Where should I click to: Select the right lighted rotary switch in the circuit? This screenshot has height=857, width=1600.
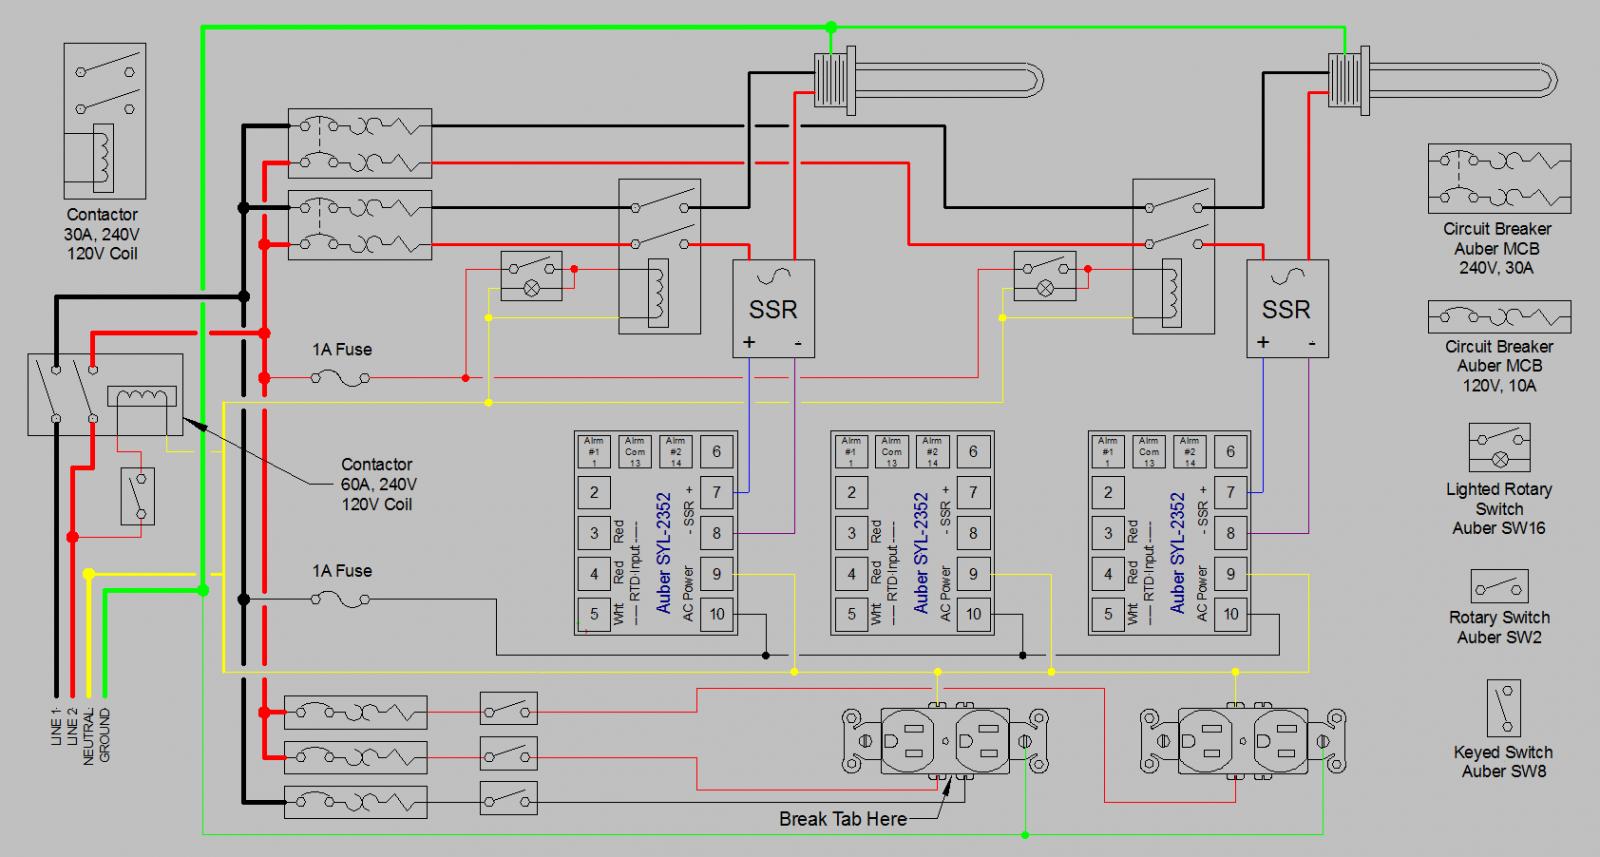pos(1045,276)
